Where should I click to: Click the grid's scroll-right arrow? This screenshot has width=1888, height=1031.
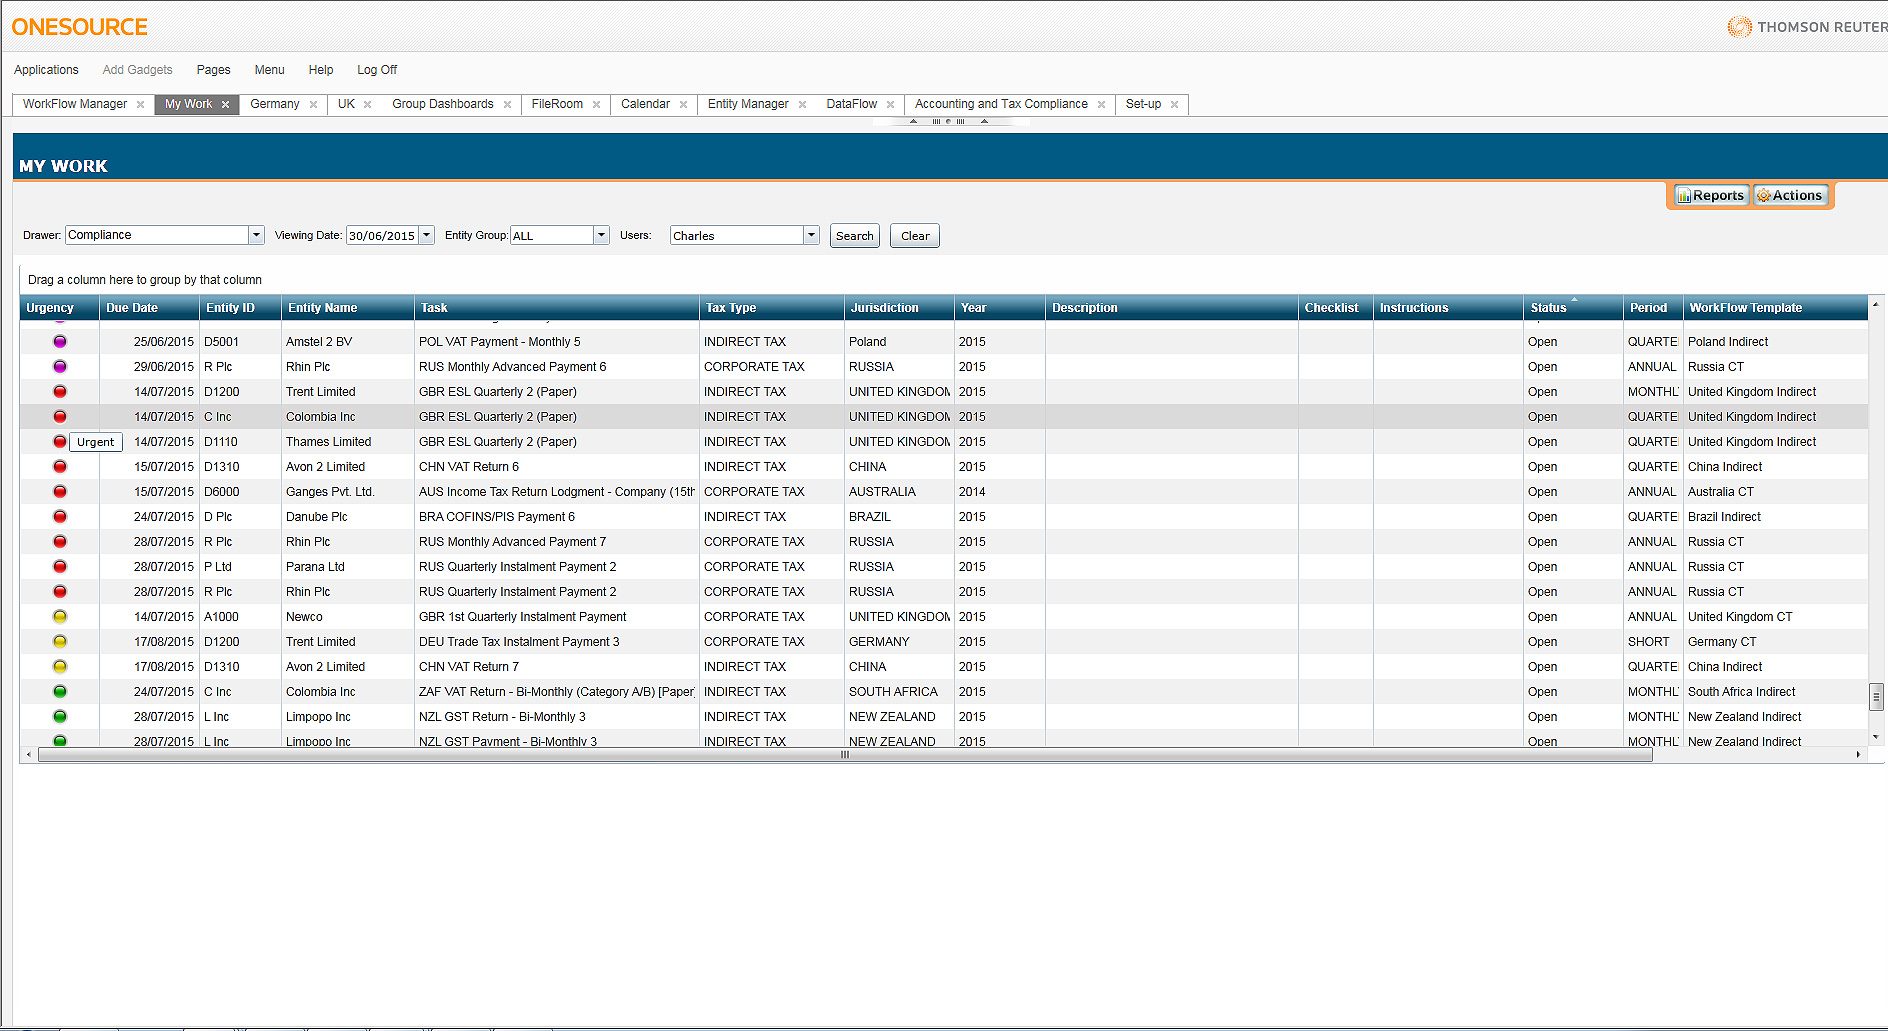point(1859,755)
